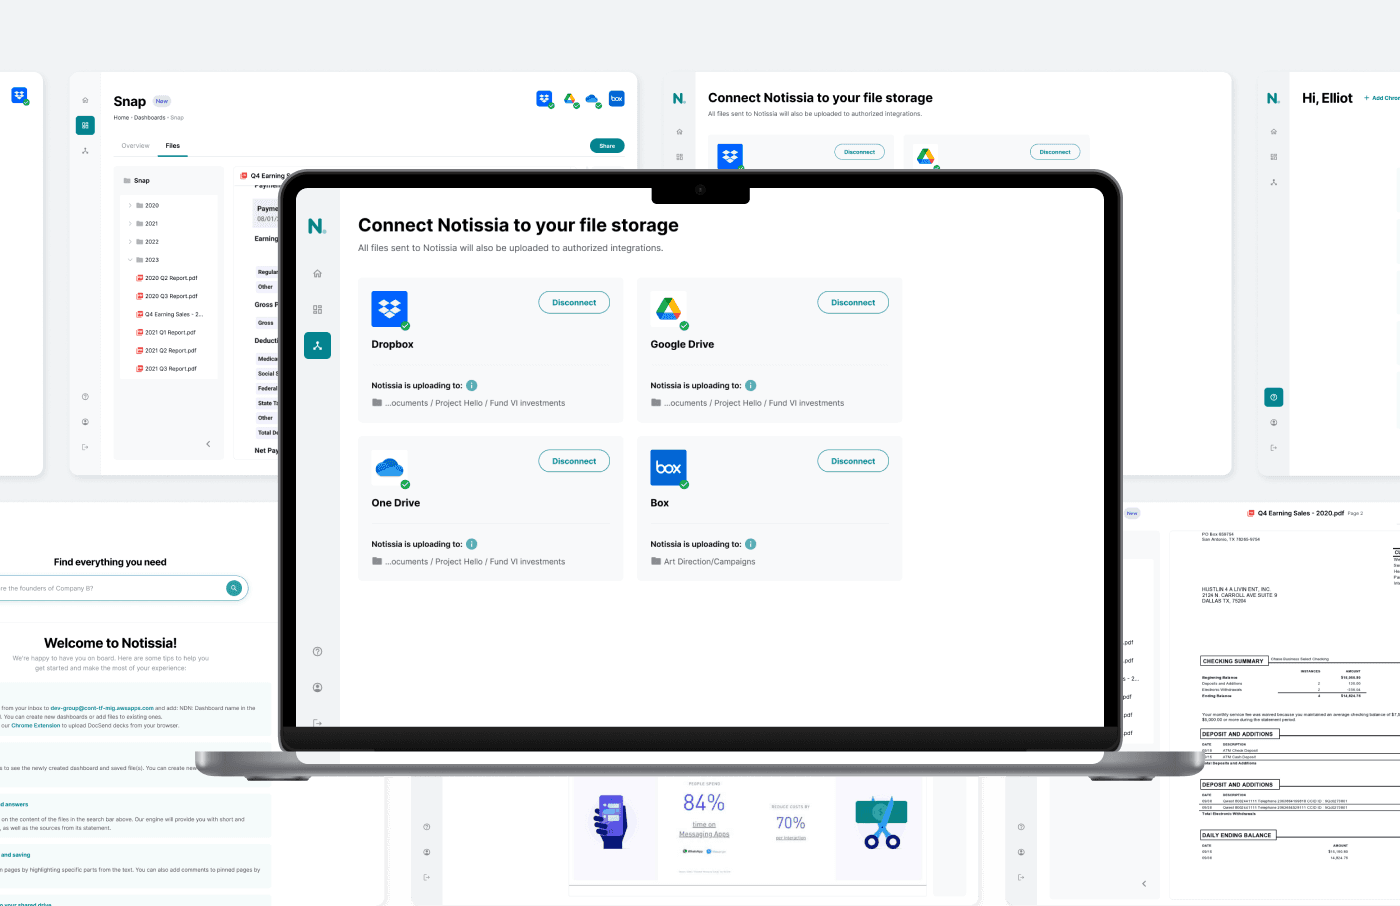Screen dimensions: 1400x906
Task: Open profile icon in Snap window sidebar
Action: coord(85,422)
